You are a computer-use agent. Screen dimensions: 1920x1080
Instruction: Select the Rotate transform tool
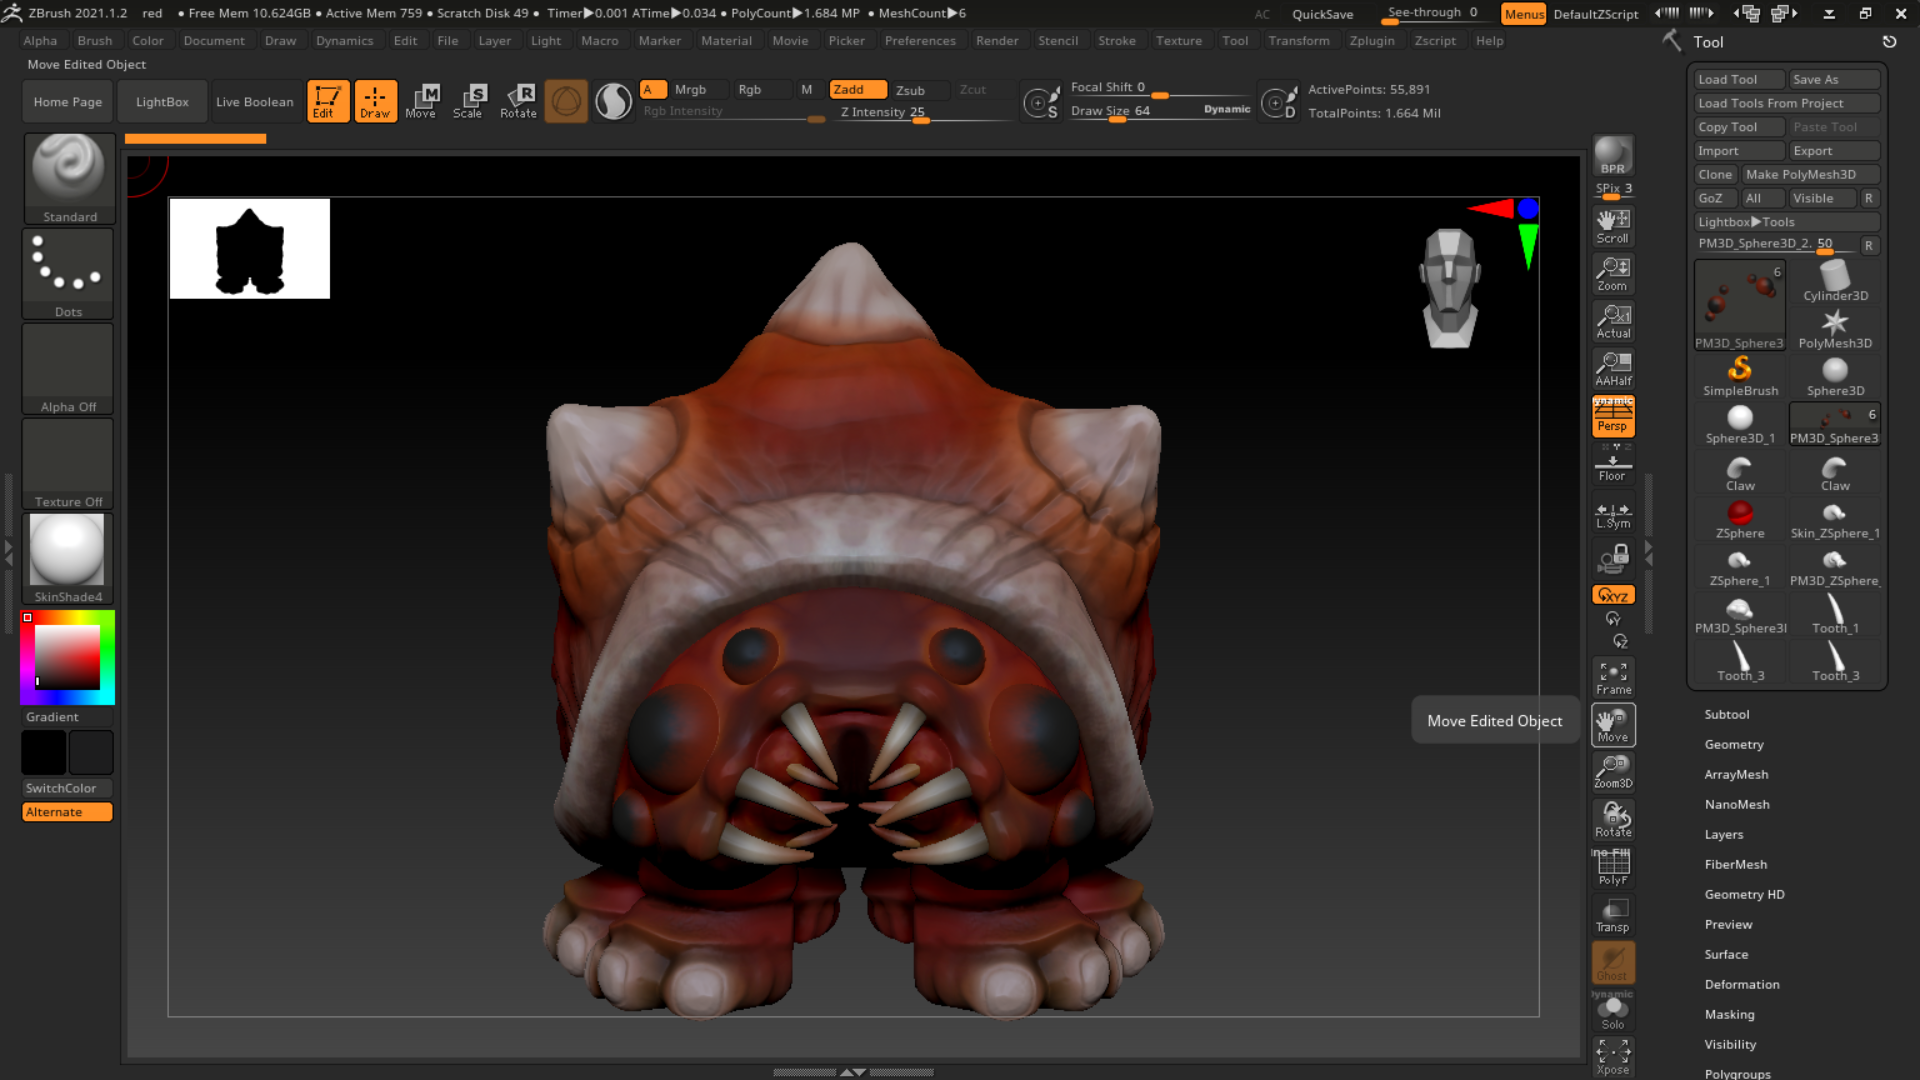[518, 101]
